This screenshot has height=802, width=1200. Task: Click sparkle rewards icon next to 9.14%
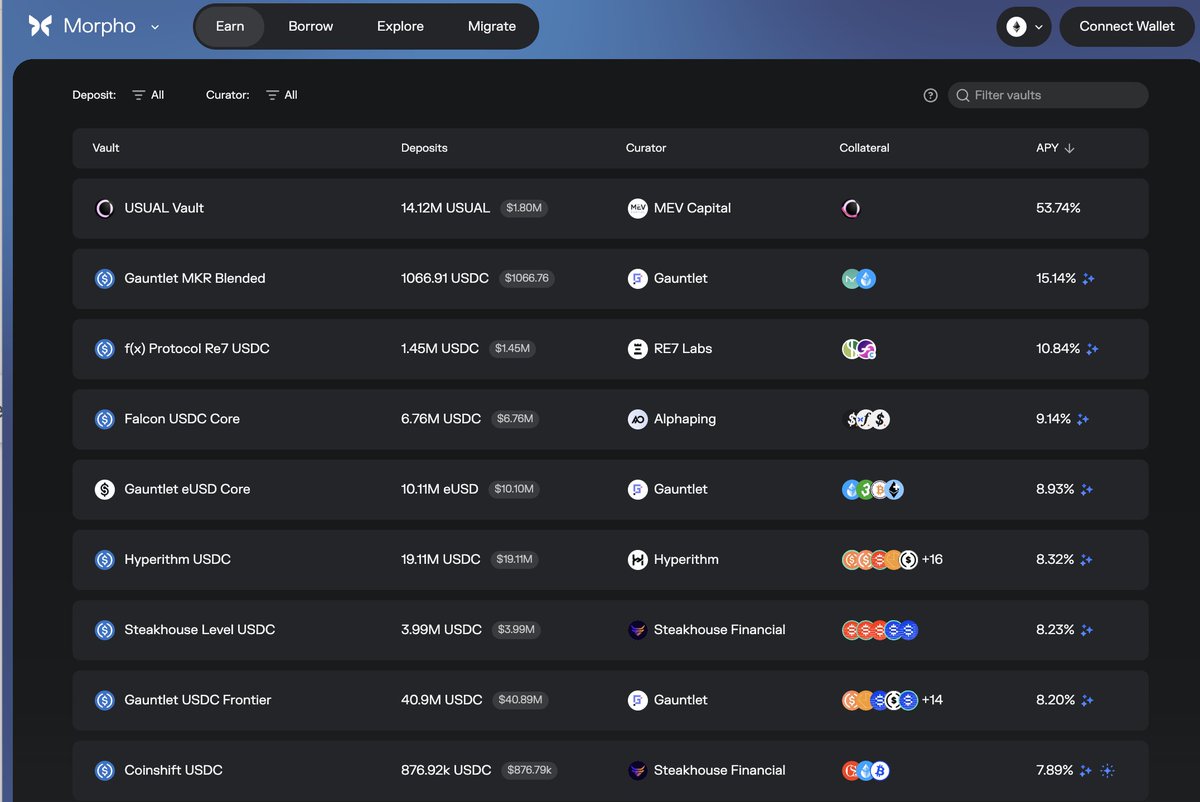point(1083,419)
